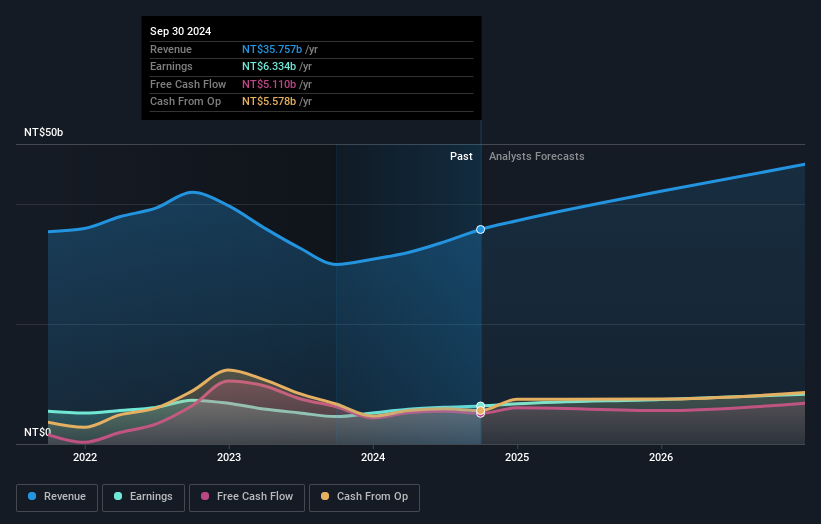Click the 2024 x-axis label
821x524 pixels.
373,457
